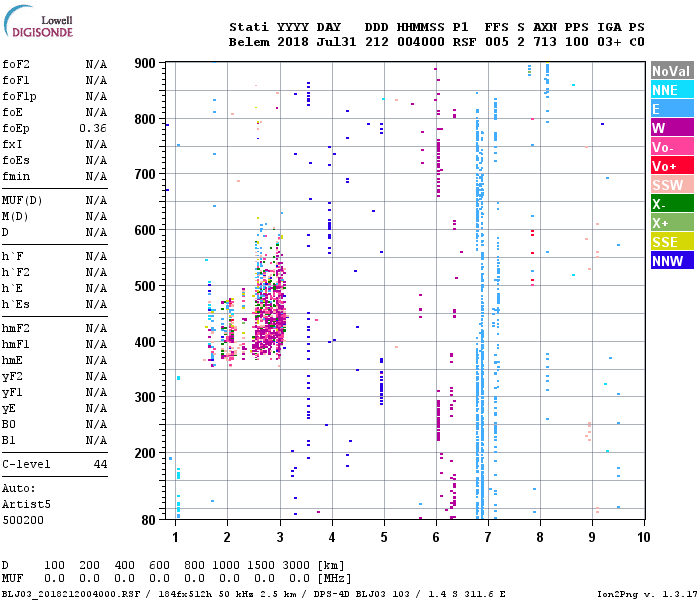The height and width of the screenshot is (600, 700).
Task: Click the Lowell Digisonde logo
Action: pos(38,21)
